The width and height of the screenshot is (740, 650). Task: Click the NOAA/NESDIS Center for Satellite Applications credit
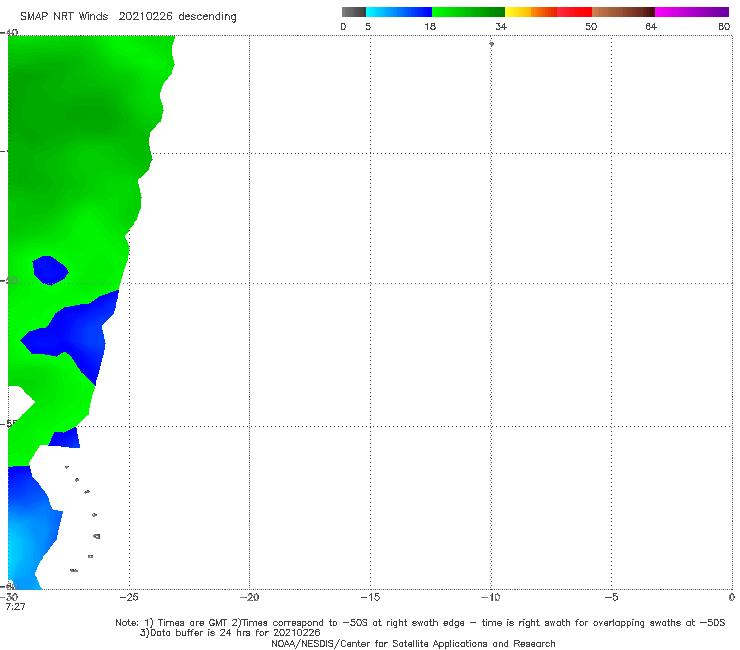click(x=413, y=643)
